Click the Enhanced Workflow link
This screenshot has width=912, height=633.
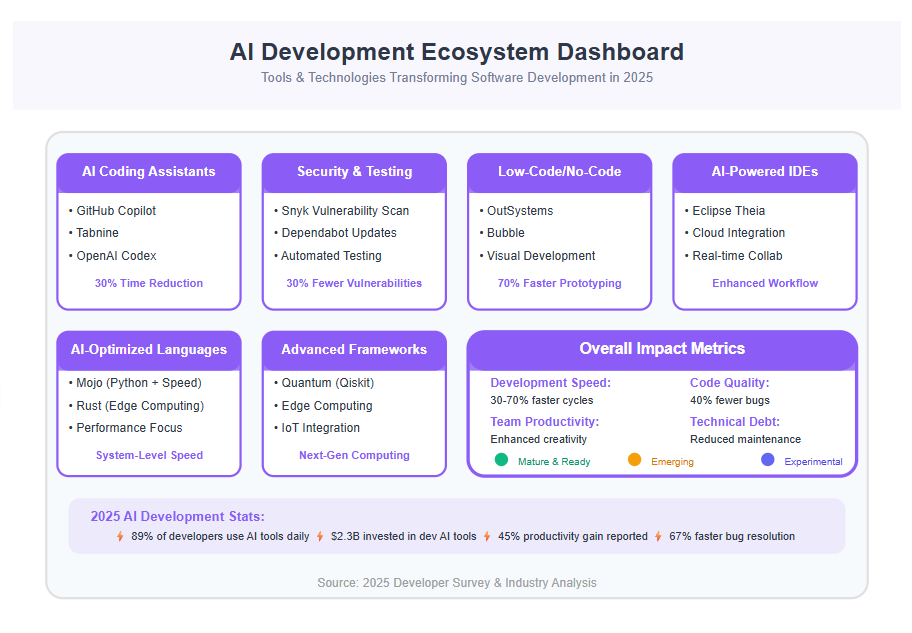(x=765, y=283)
